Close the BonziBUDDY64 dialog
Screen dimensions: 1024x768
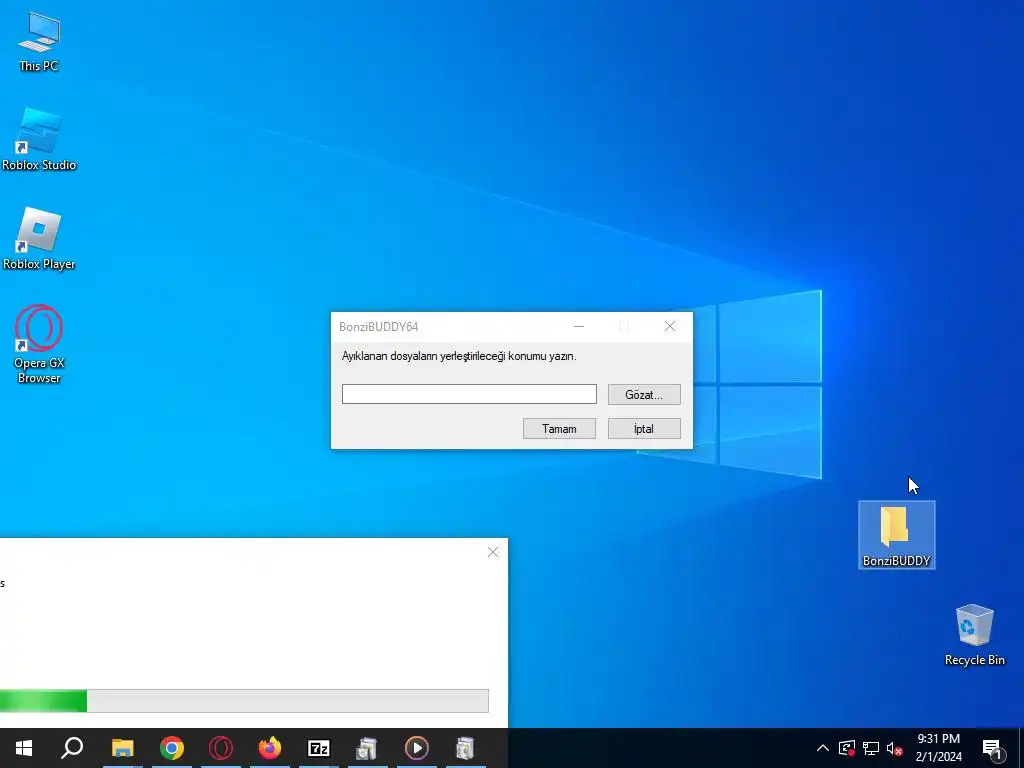coord(669,326)
